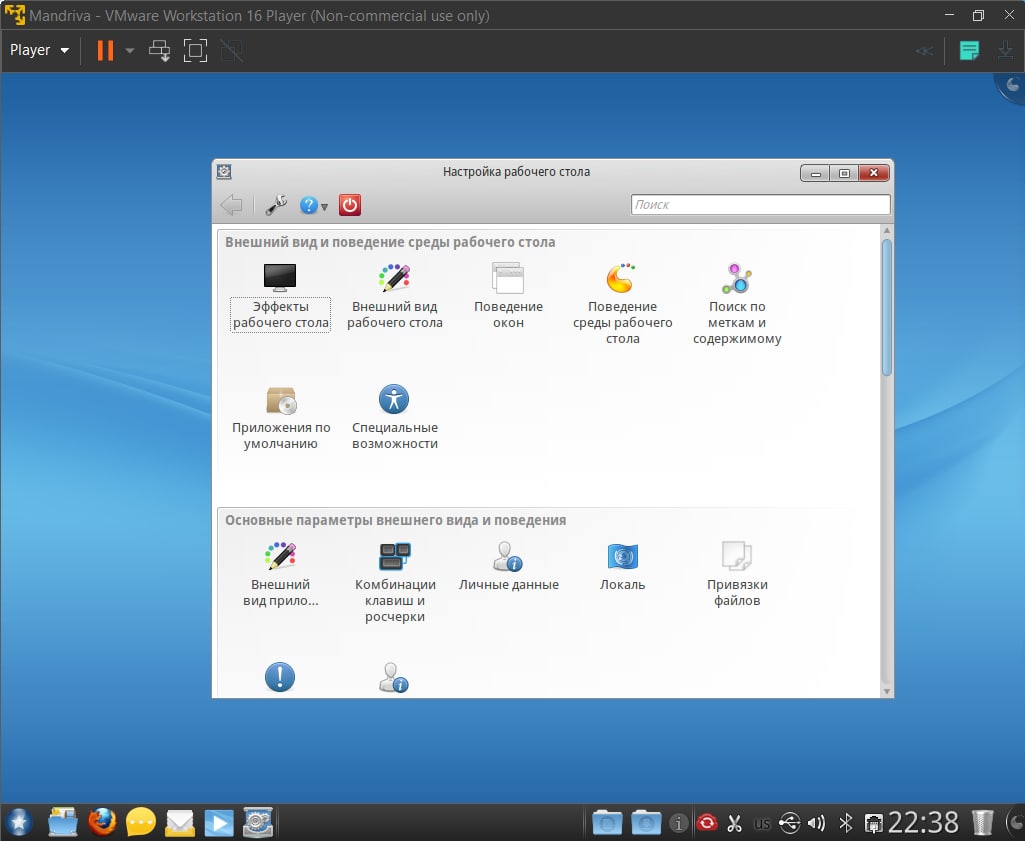Focus the Поиск search field
The width and height of the screenshot is (1025, 841).
click(x=760, y=205)
